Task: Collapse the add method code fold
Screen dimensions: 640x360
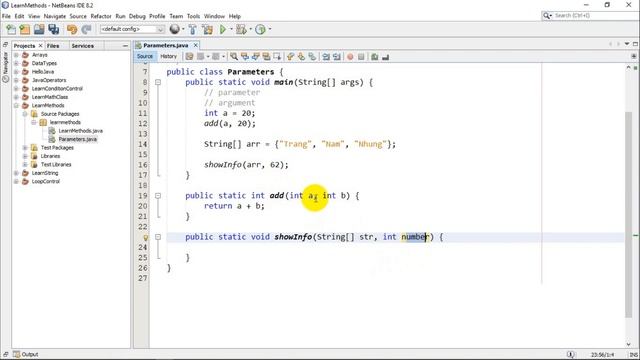Action: coord(158,196)
